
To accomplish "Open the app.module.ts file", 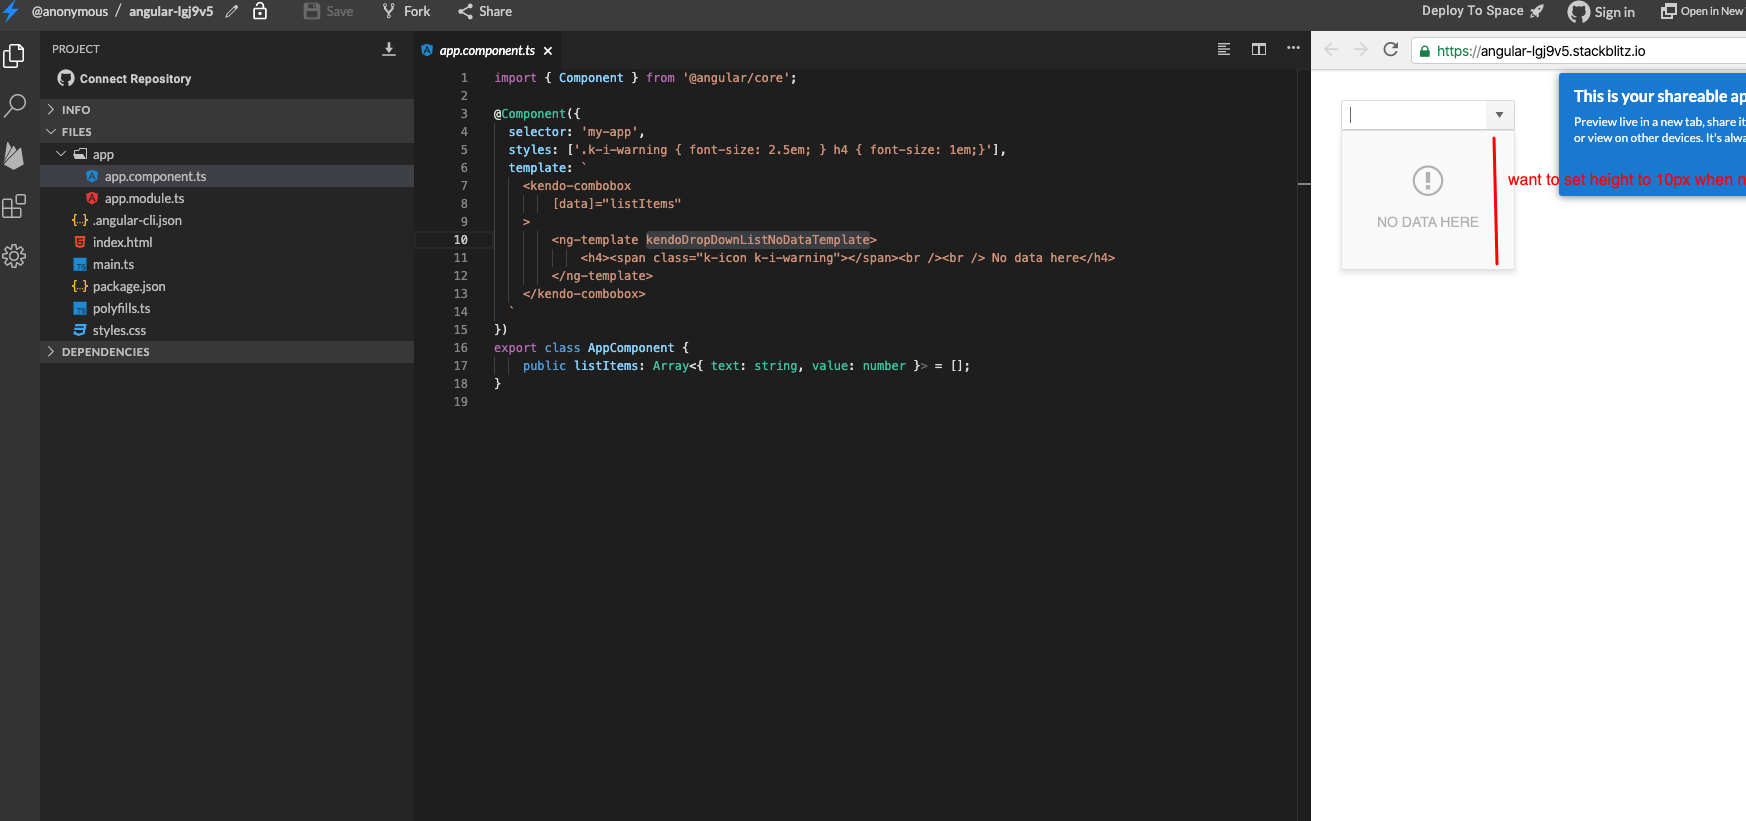I will click(144, 198).
